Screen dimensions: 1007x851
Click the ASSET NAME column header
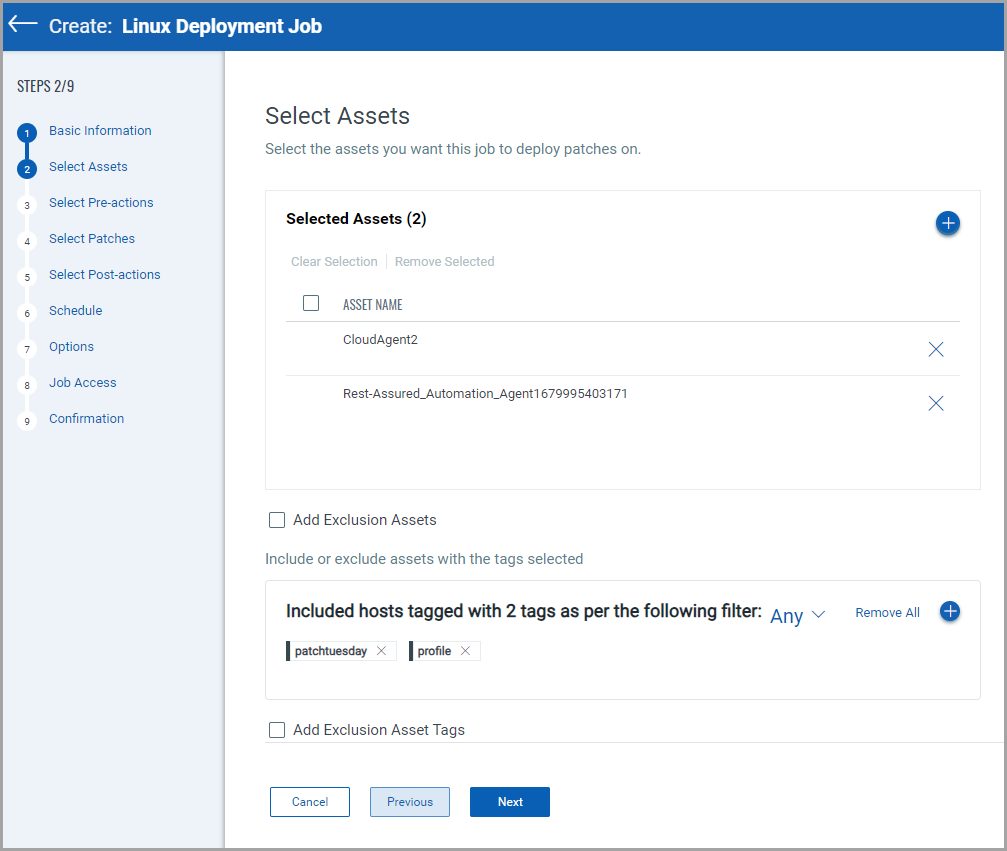[372, 304]
